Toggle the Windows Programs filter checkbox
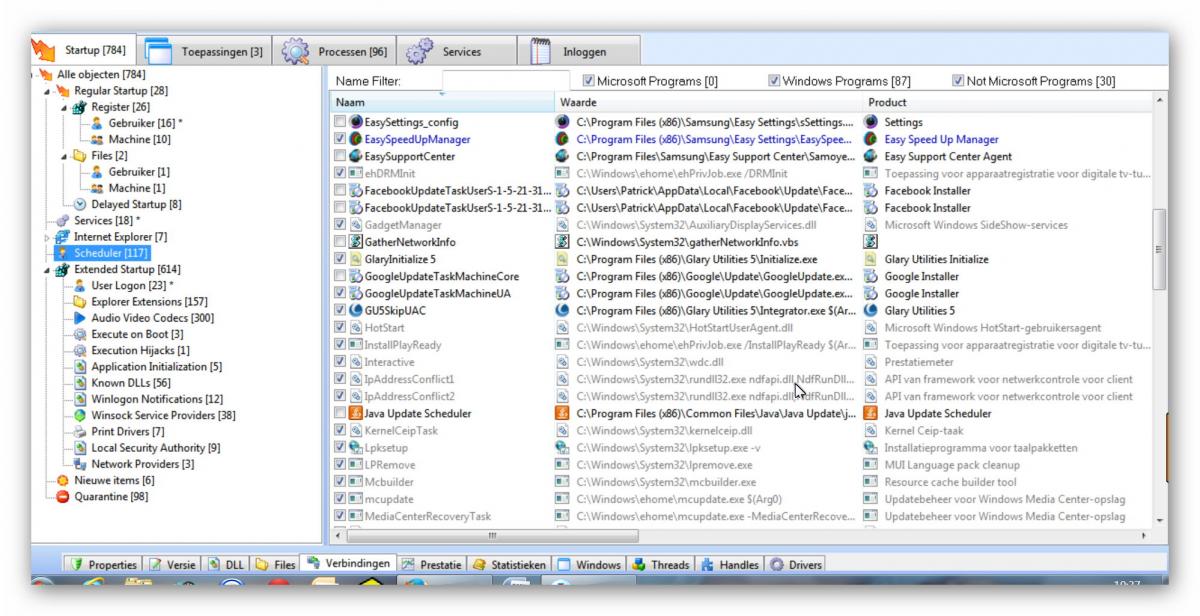The width and height of the screenshot is (1200, 616). pyautogui.click(x=774, y=81)
